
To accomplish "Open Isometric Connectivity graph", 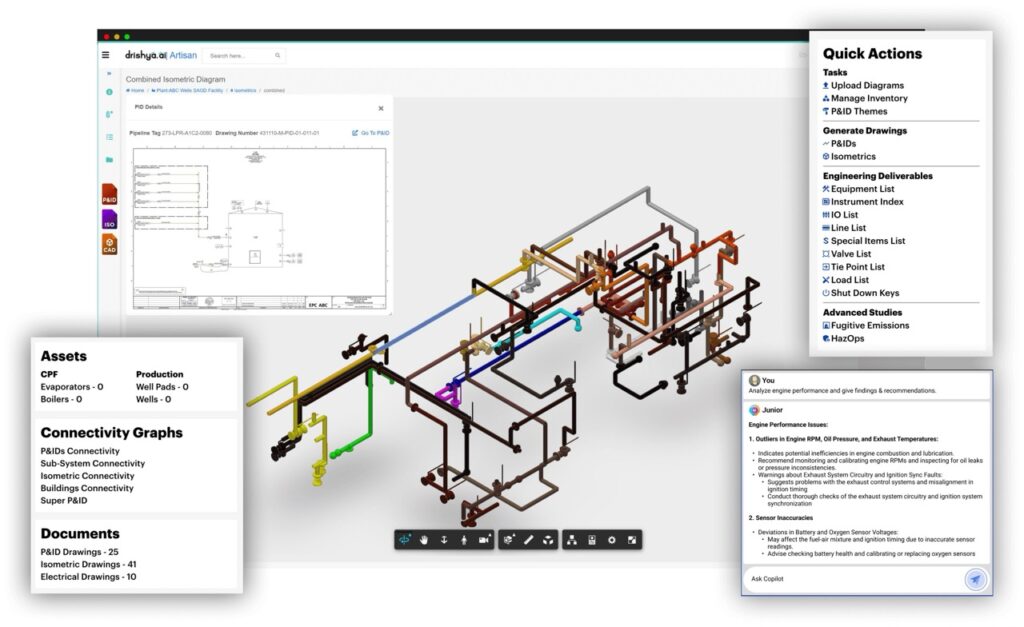I will [87, 476].
